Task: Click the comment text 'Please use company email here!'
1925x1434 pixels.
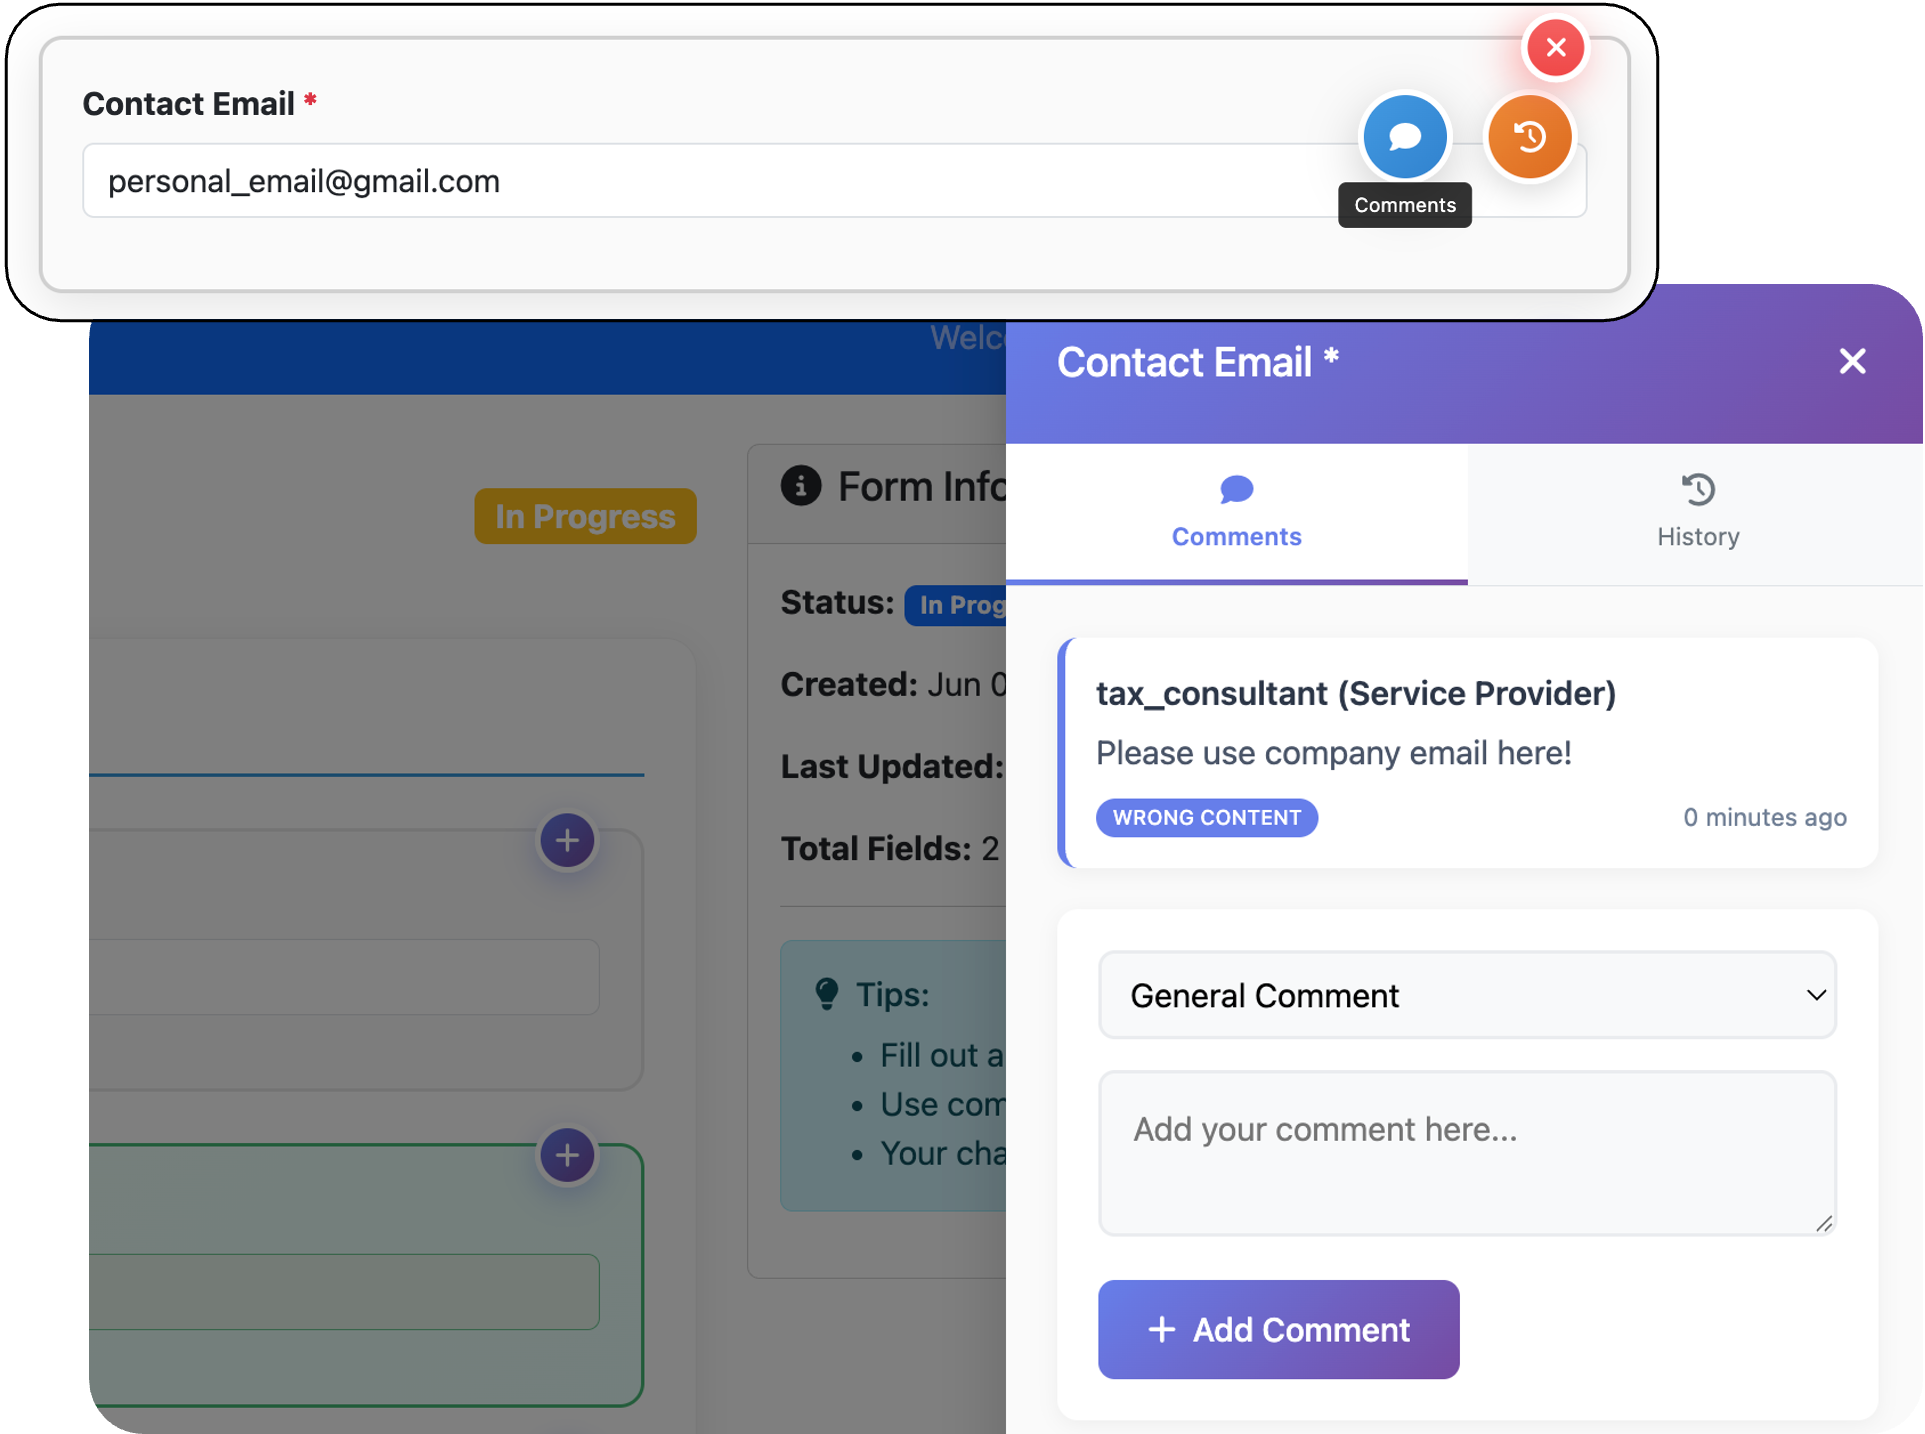Action: click(1333, 753)
